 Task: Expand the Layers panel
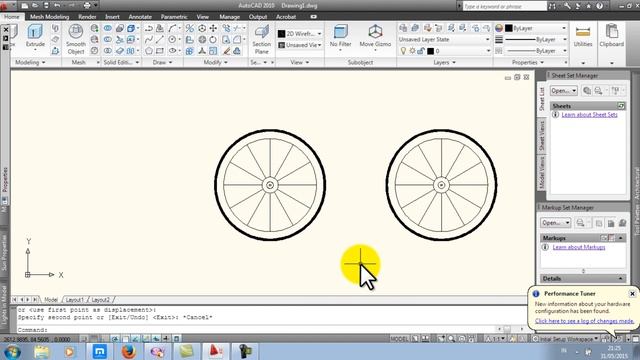(x=444, y=62)
